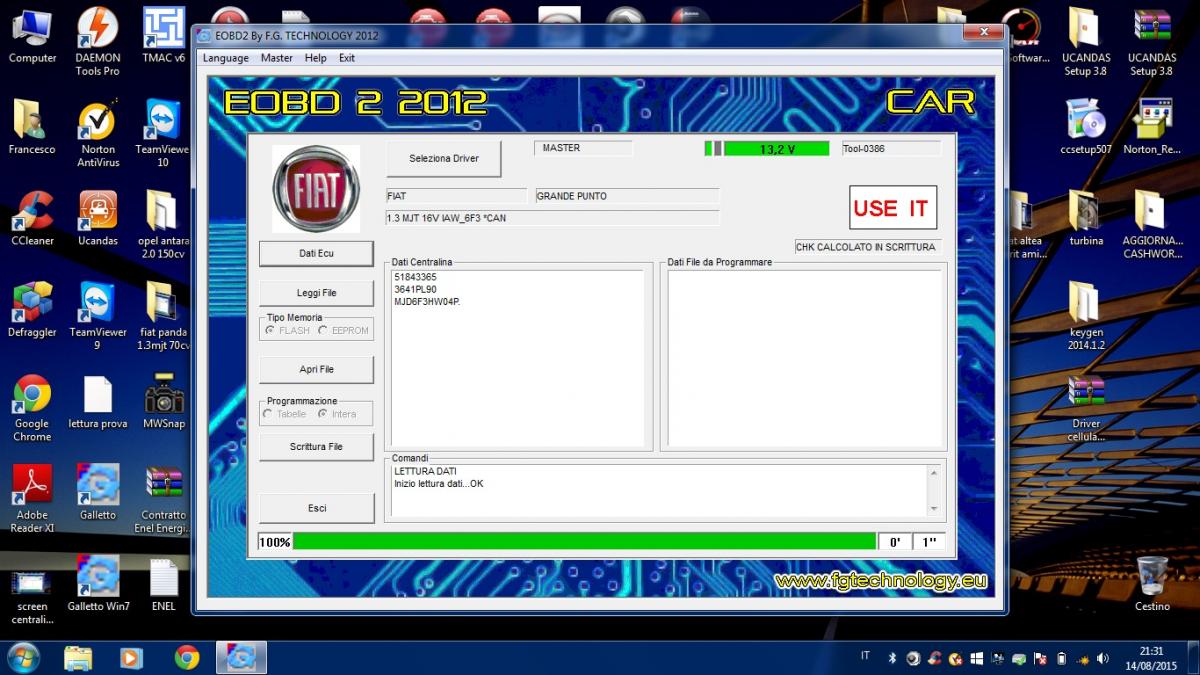Image resolution: width=1200 pixels, height=675 pixels.
Task: Open the Ucandas desktop shortcut
Action: (x=98, y=219)
